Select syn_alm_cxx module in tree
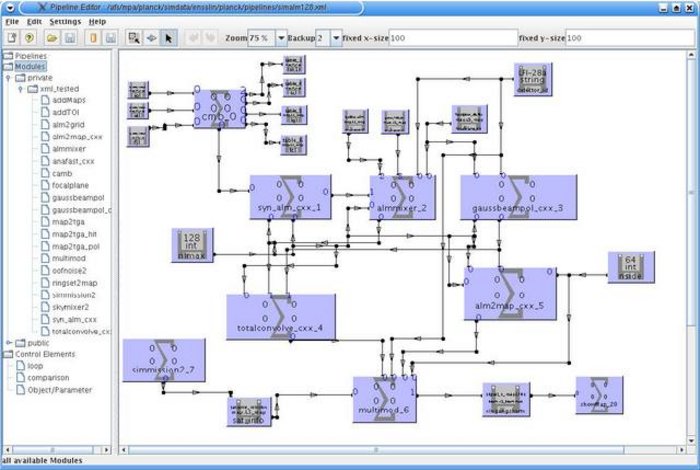Viewport: 700px width, 470px height. point(74,320)
